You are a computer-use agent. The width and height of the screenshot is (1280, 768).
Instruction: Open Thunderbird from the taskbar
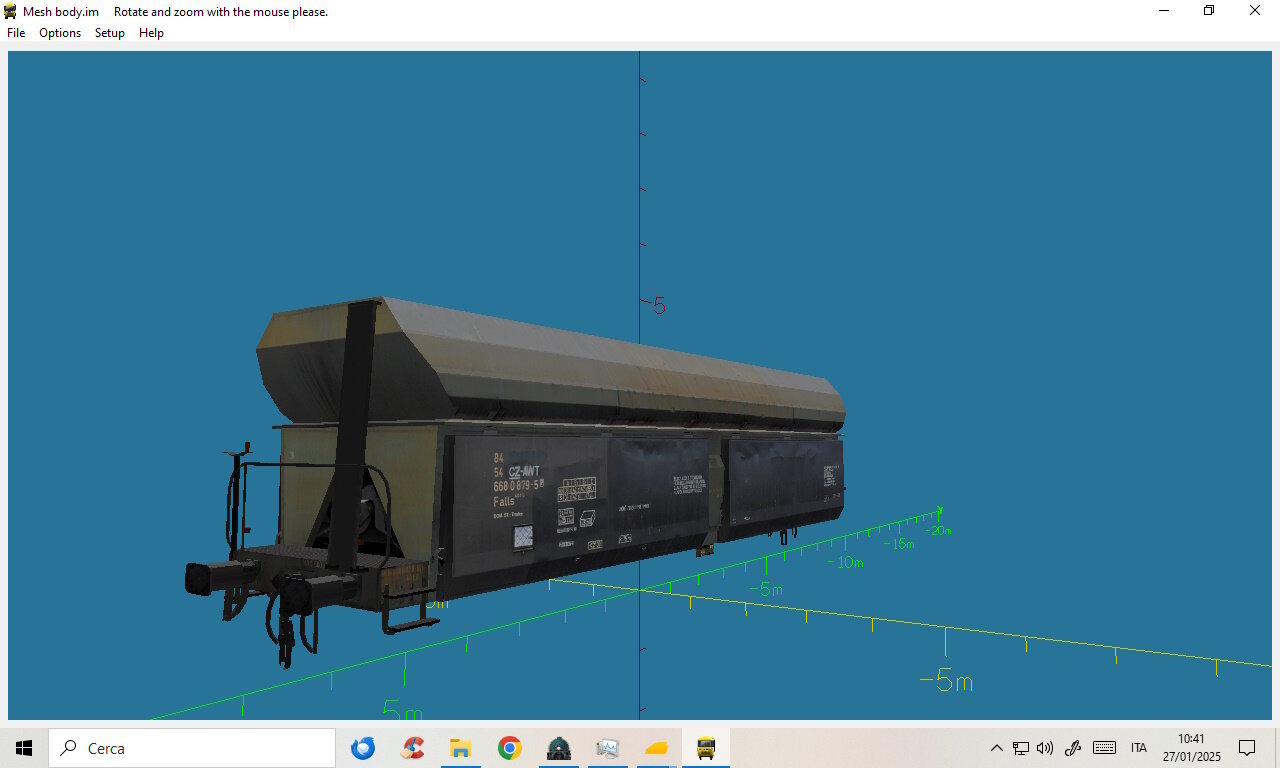(x=363, y=748)
